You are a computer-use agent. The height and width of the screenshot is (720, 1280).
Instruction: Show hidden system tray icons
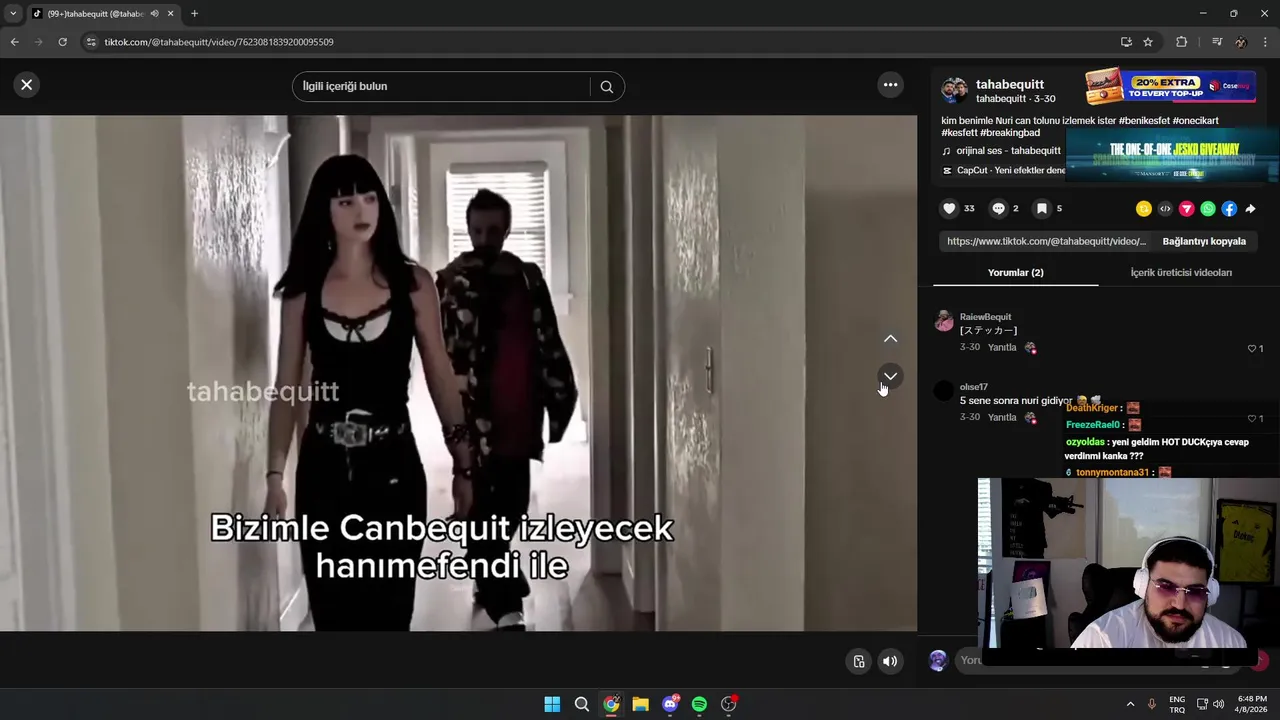click(x=1130, y=704)
